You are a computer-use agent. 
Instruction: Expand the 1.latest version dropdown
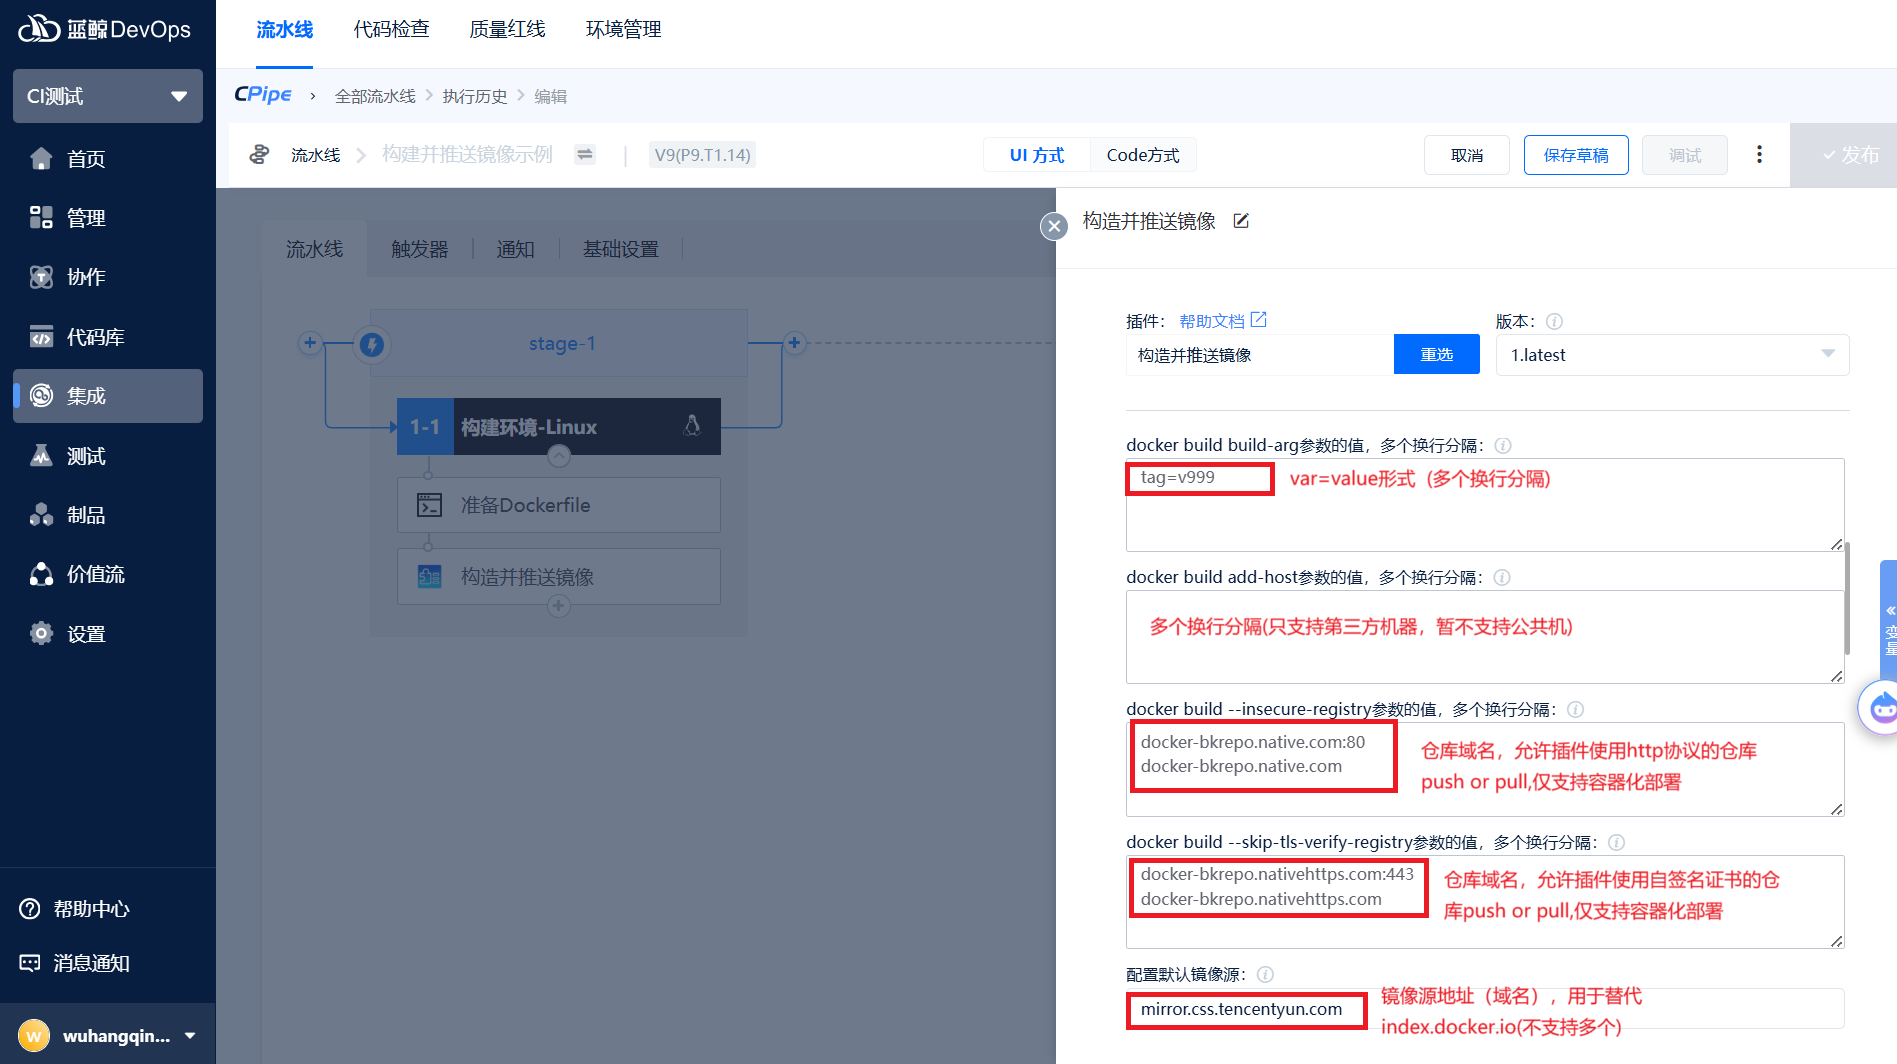click(x=1671, y=355)
